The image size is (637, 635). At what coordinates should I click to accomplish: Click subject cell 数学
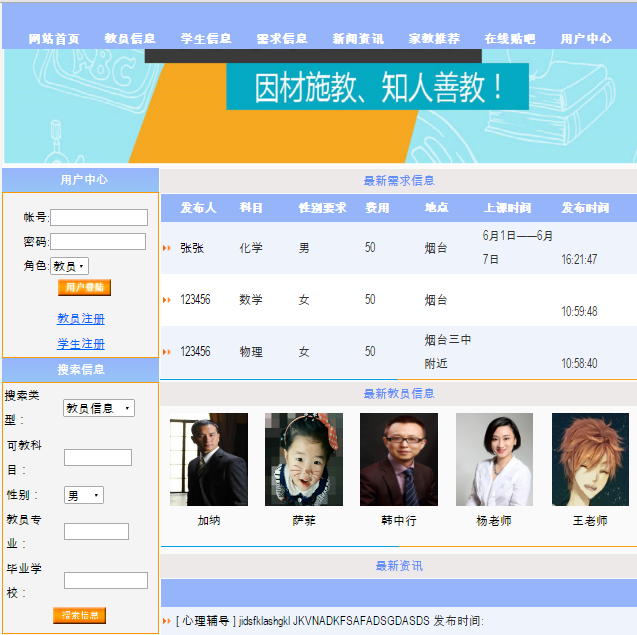(x=251, y=300)
